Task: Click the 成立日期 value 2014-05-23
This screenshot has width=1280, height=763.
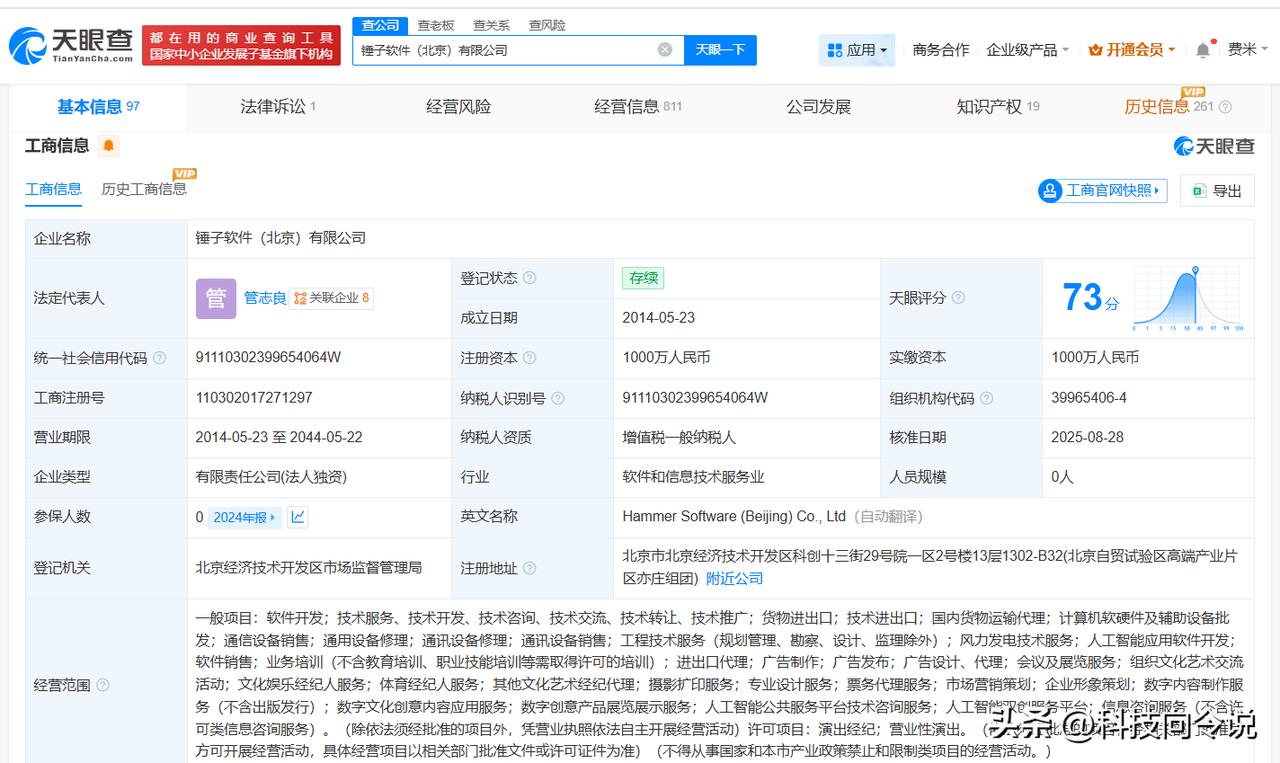Action: point(658,317)
